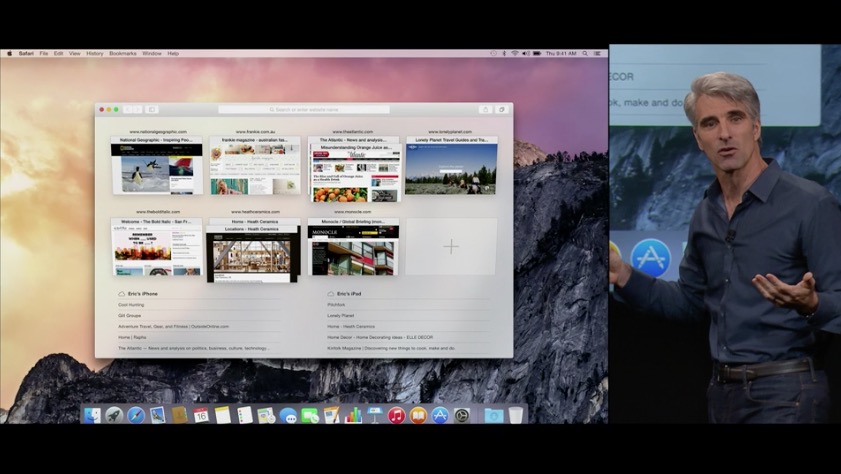The width and height of the screenshot is (841, 474).
Task: Click the Share button in Safari toolbar
Action: click(x=485, y=109)
